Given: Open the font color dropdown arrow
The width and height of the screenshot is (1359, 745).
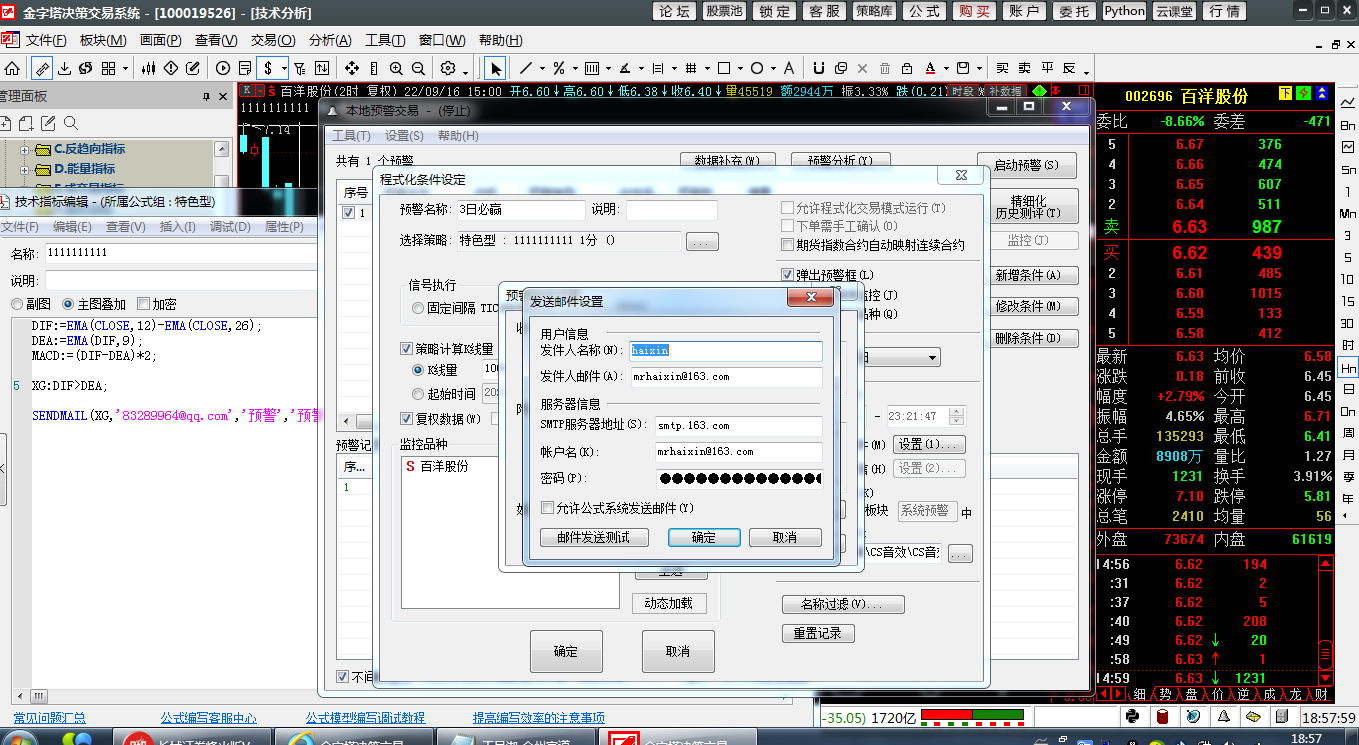Looking at the screenshot, I should point(946,69).
